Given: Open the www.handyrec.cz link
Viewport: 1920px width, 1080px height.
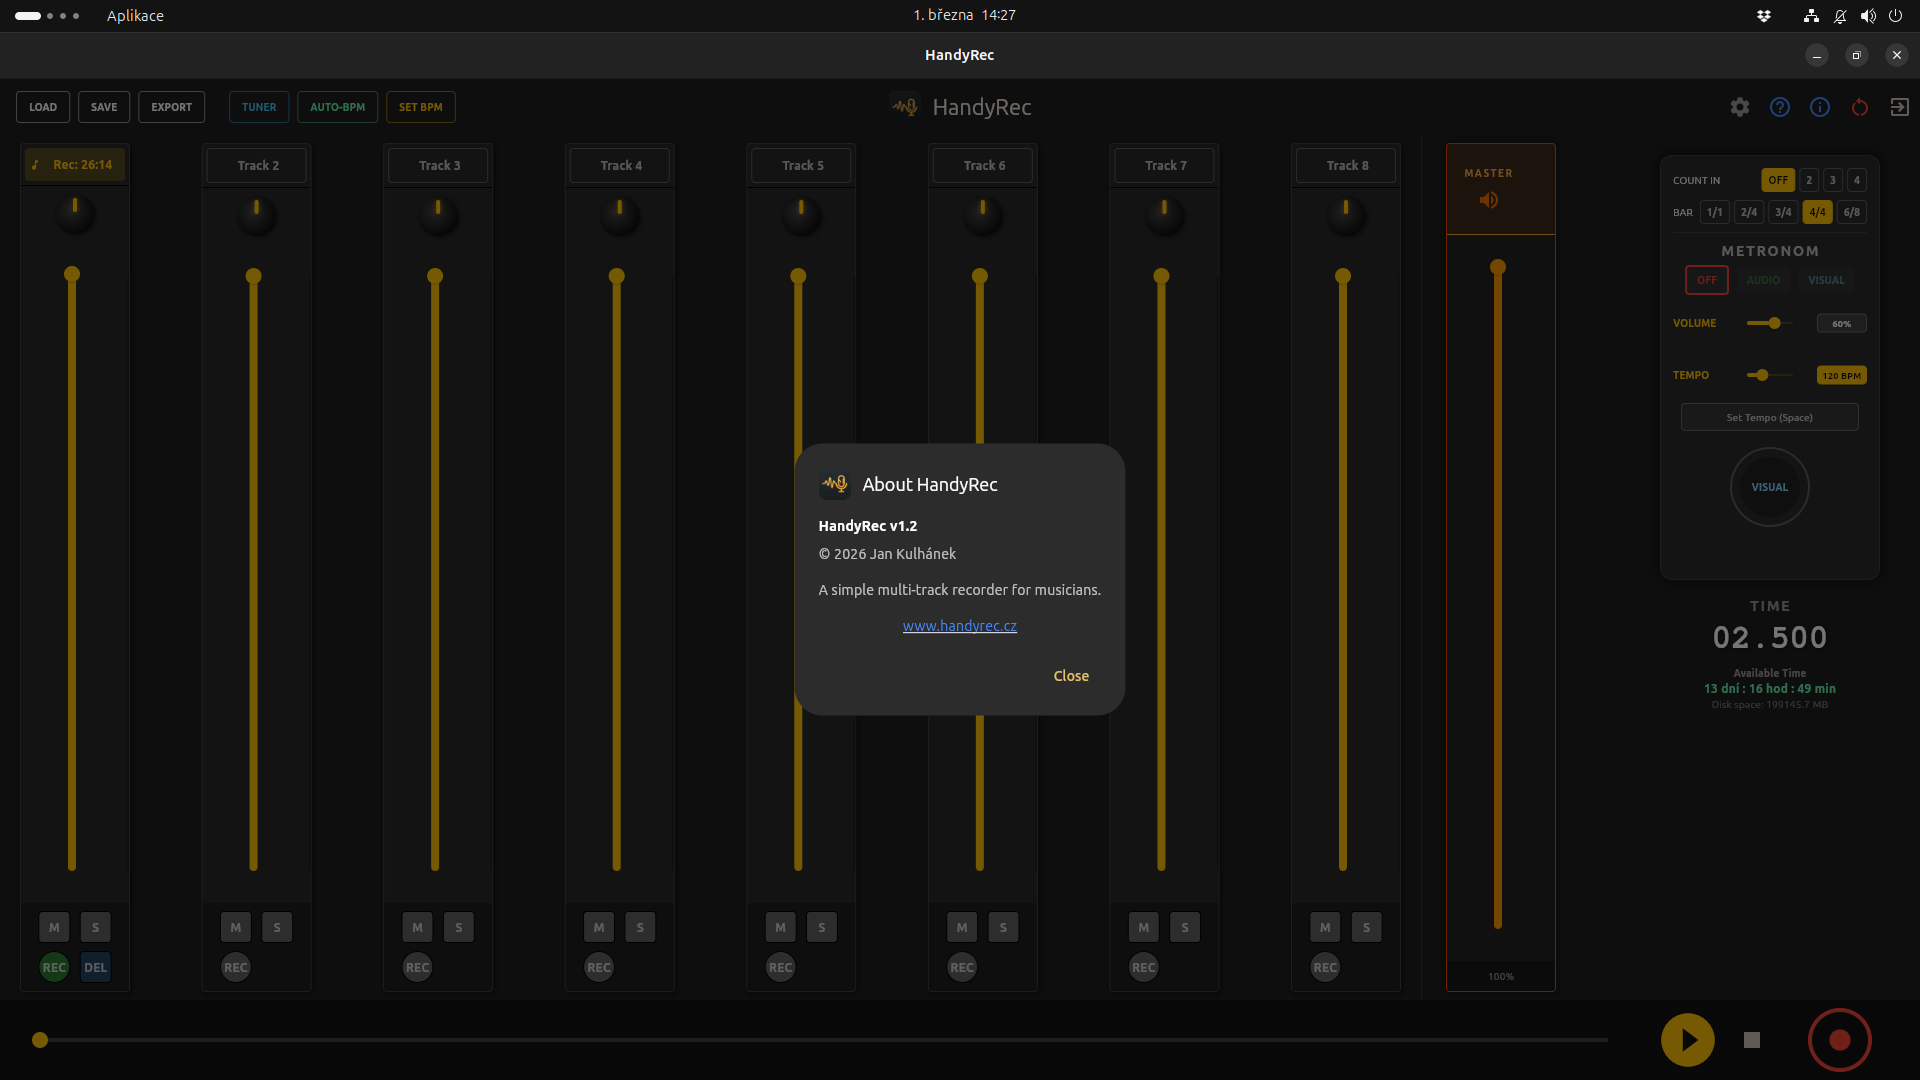Looking at the screenshot, I should [x=959, y=625].
